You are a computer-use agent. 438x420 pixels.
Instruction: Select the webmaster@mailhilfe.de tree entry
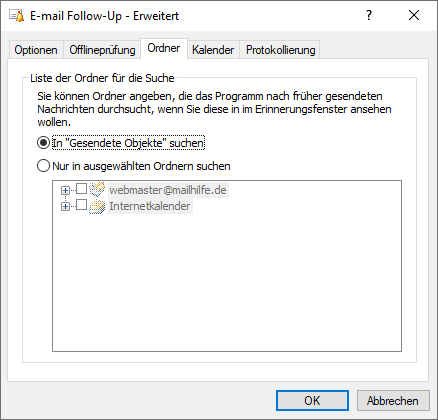[x=168, y=190]
